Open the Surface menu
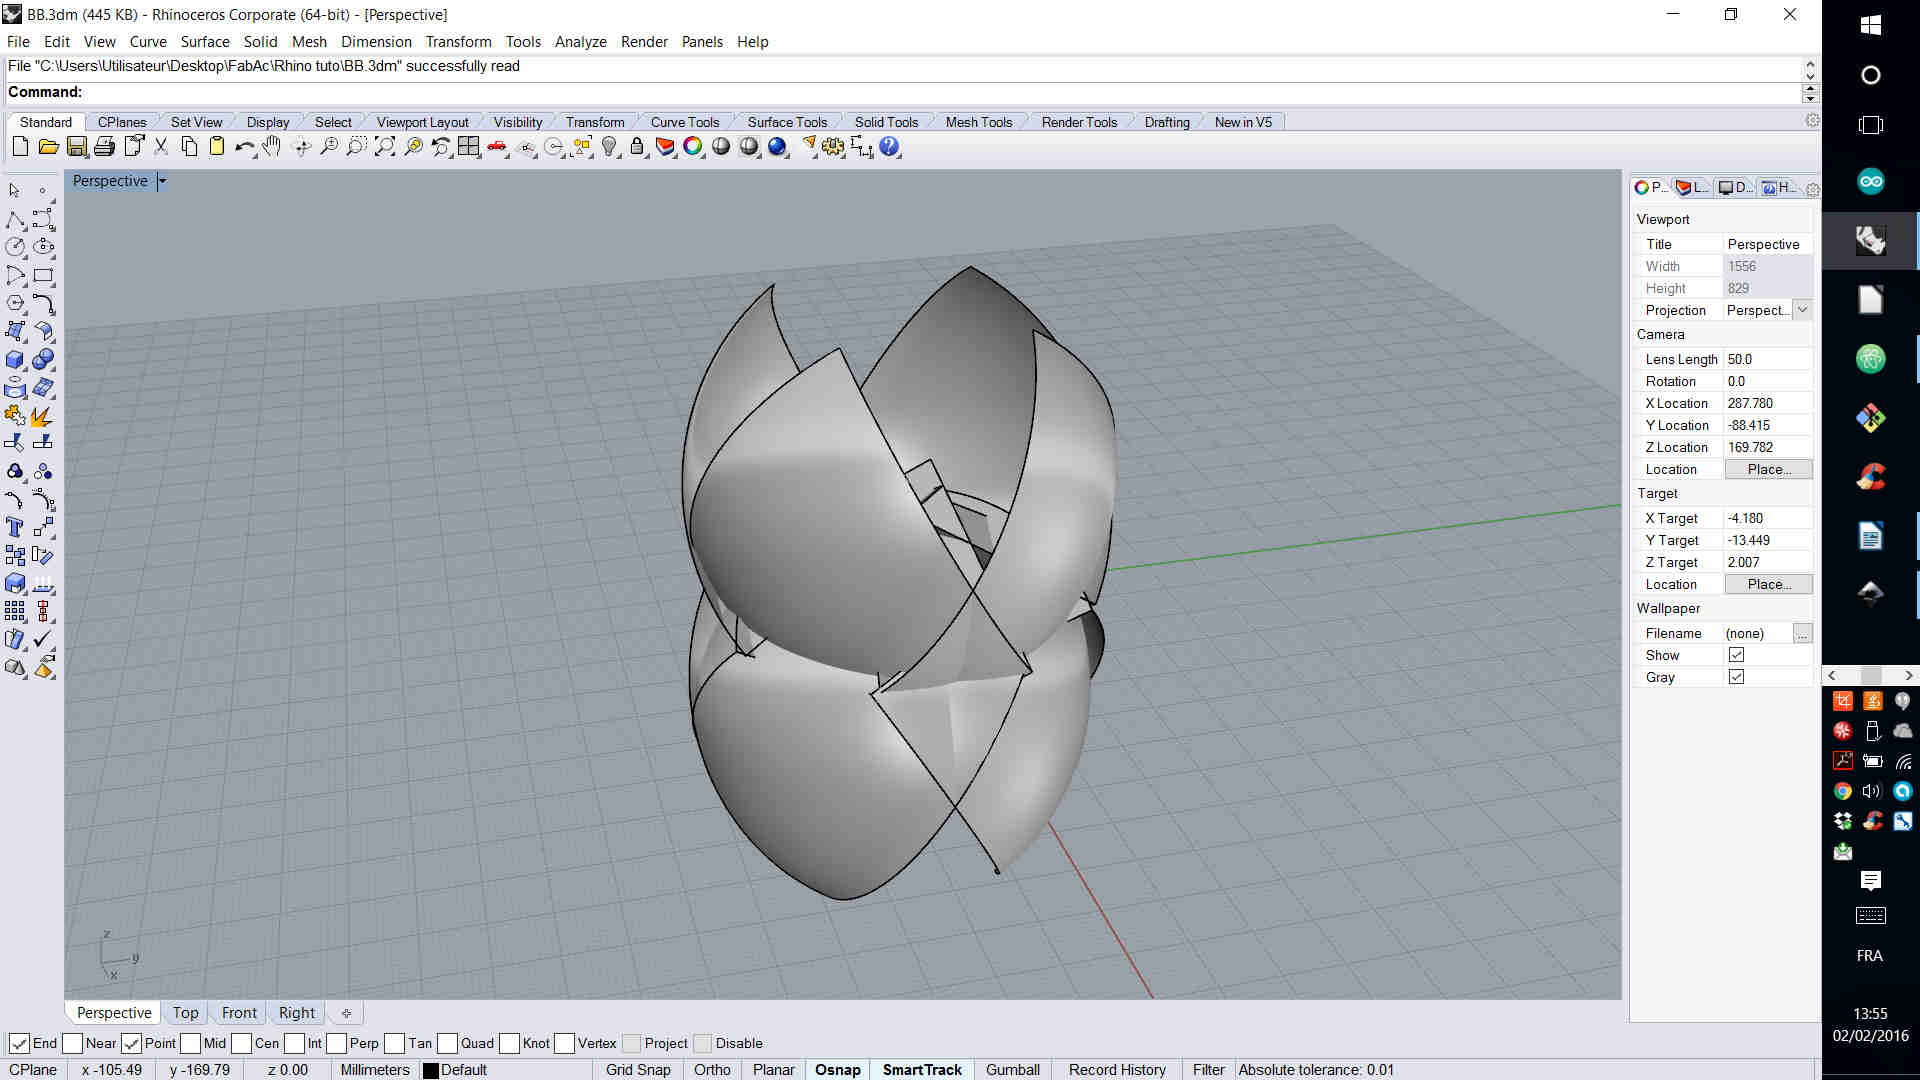Image resolution: width=1920 pixels, height=1080 pixels. point(205,42)
